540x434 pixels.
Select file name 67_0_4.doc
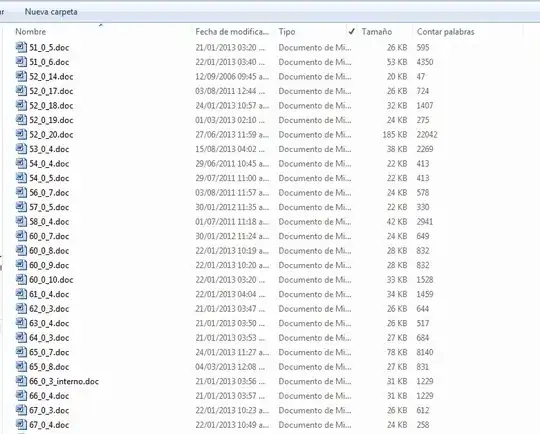(49, 425)
